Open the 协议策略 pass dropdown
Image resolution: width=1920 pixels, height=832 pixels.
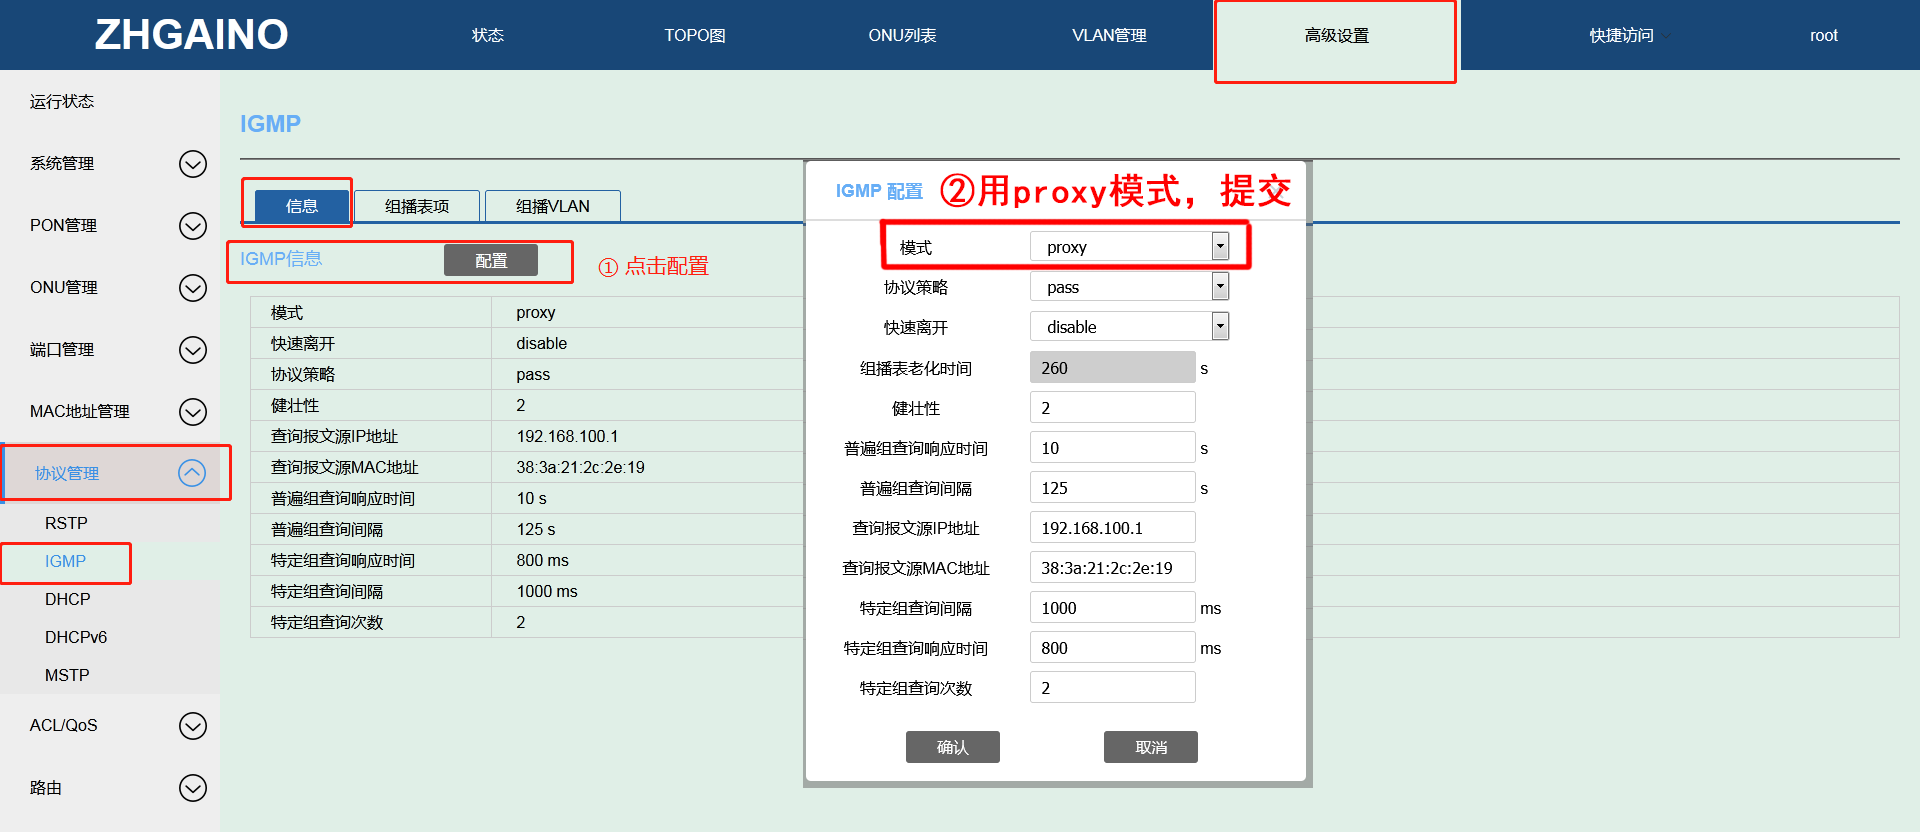1219,287
